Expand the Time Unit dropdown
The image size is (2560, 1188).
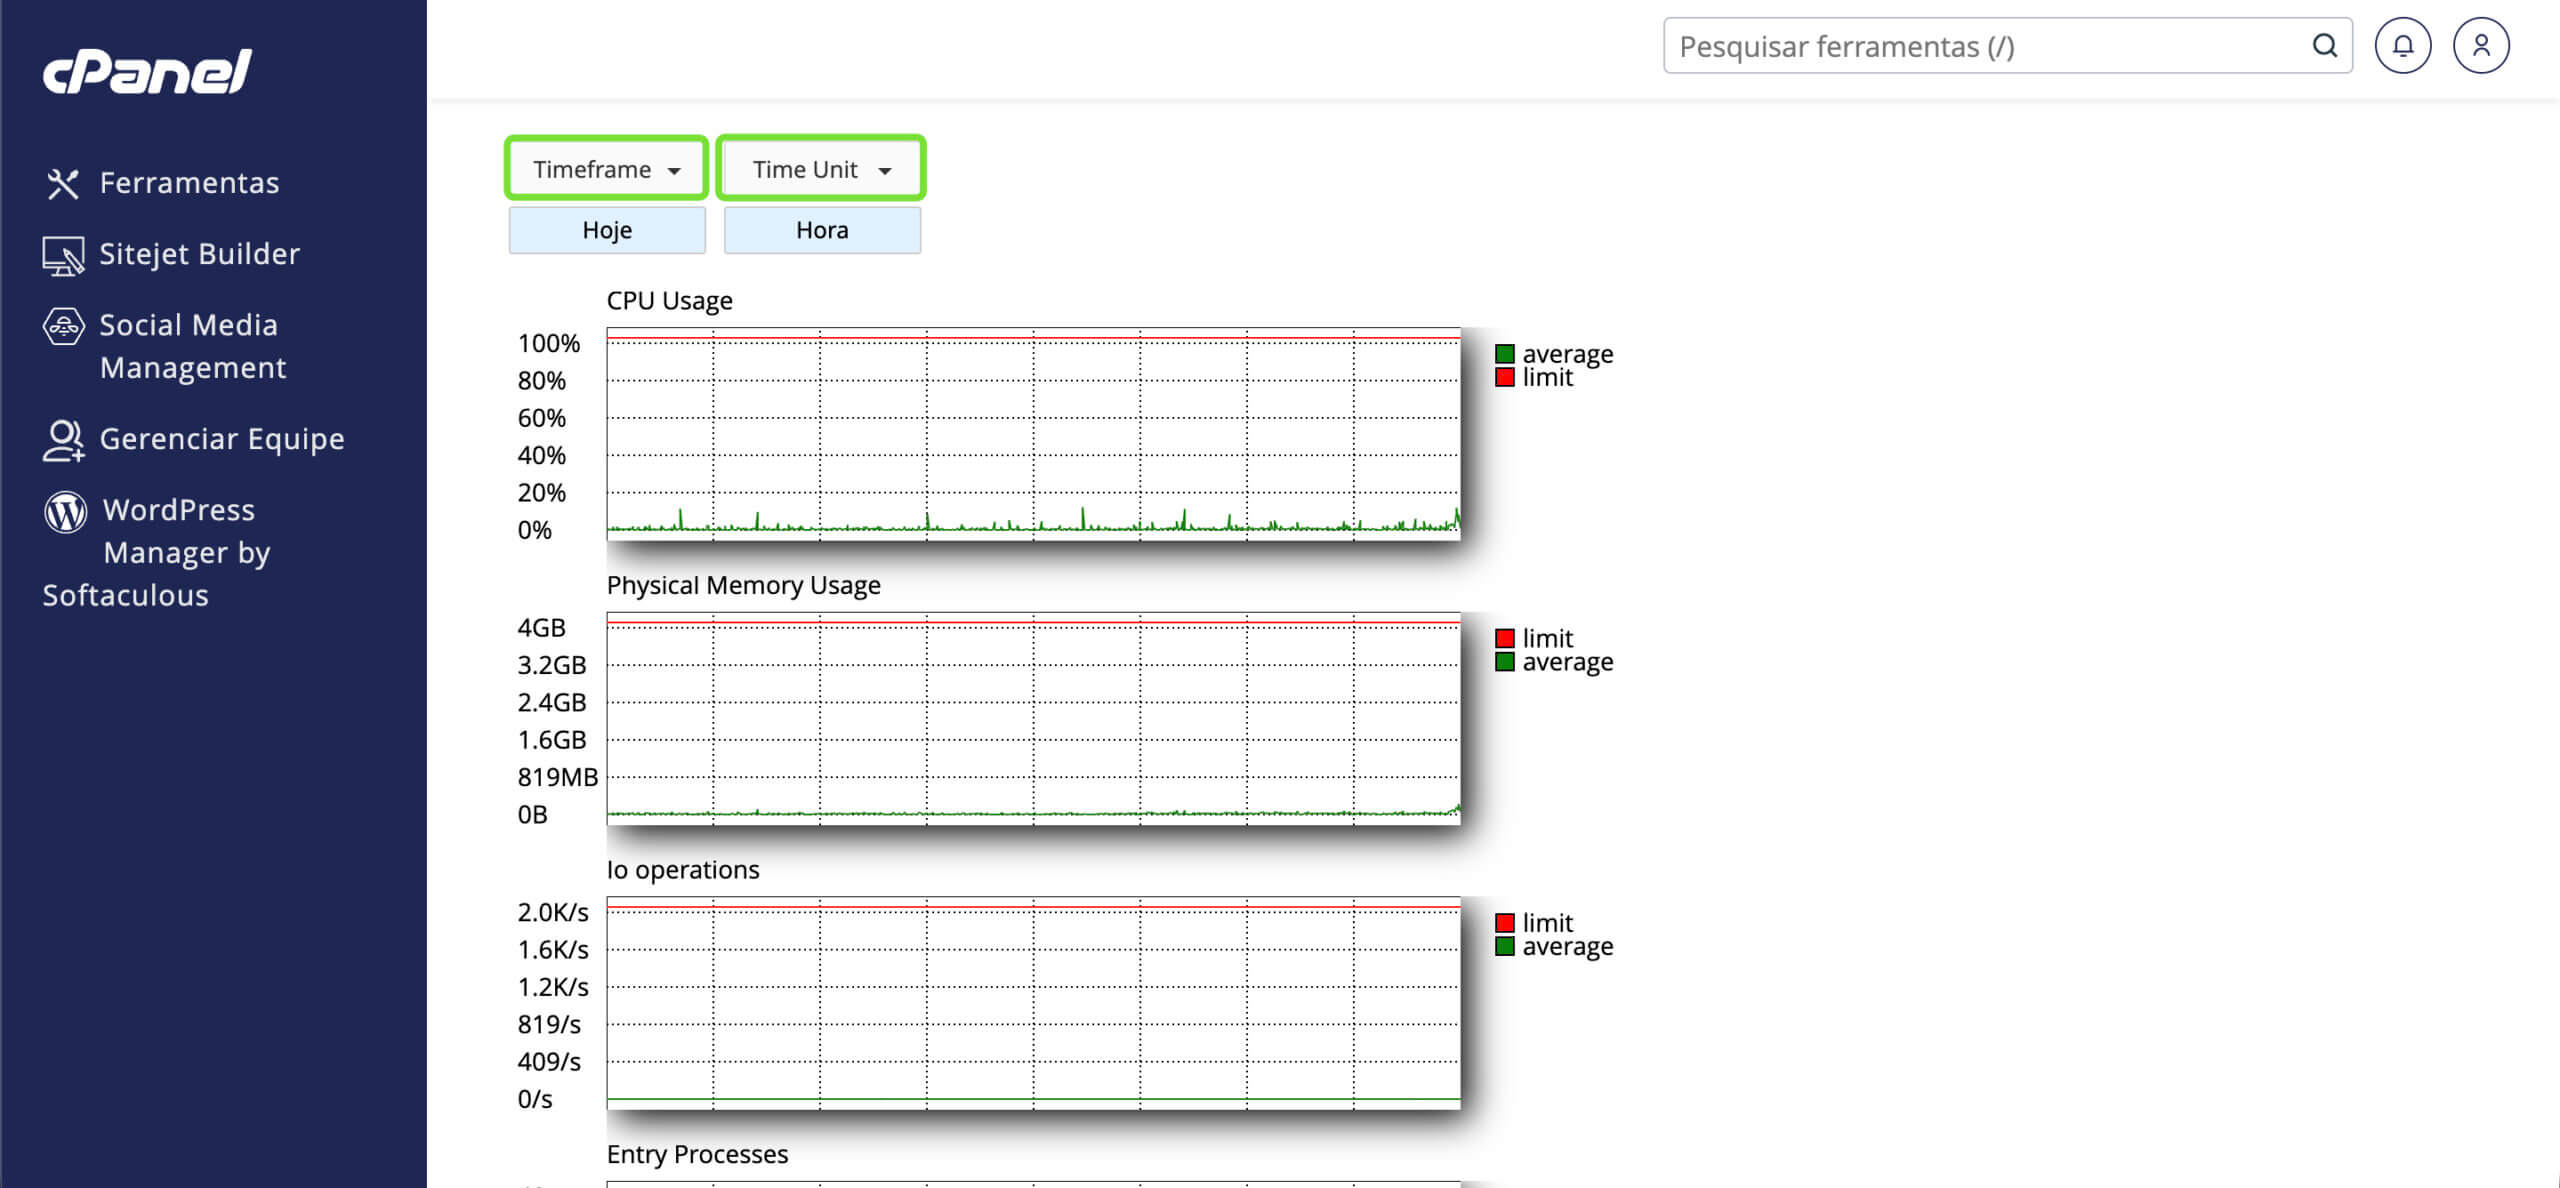coord(821,169)
